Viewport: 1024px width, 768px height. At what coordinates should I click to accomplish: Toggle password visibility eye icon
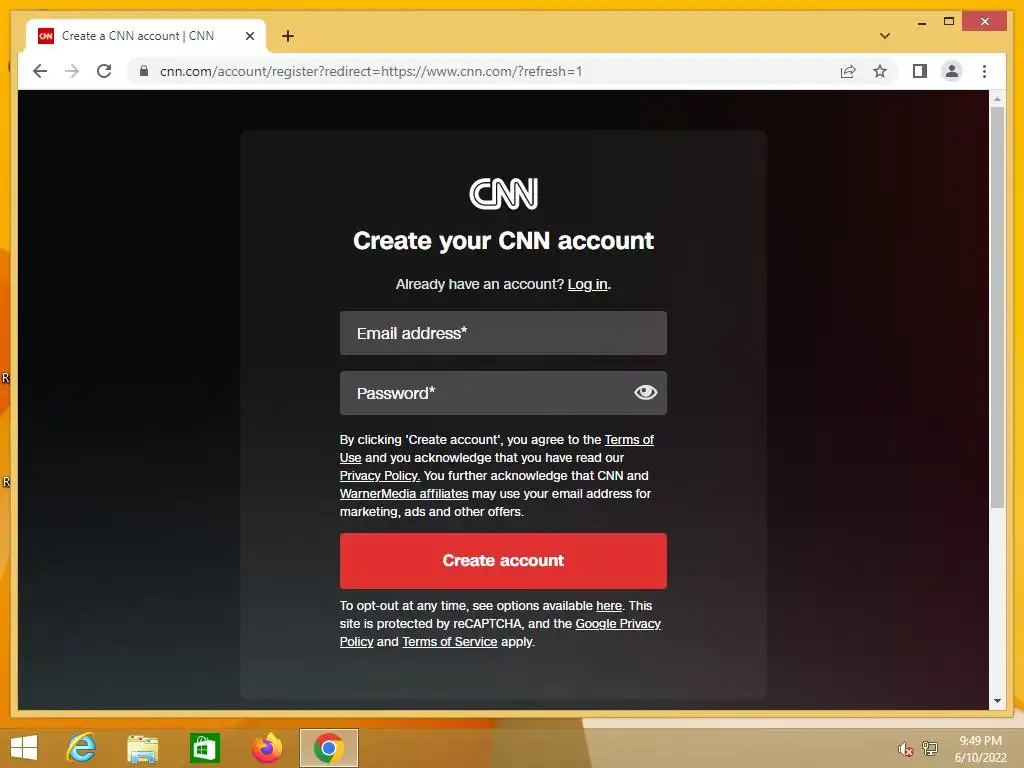pyautogui.click(x=645, y=392)
